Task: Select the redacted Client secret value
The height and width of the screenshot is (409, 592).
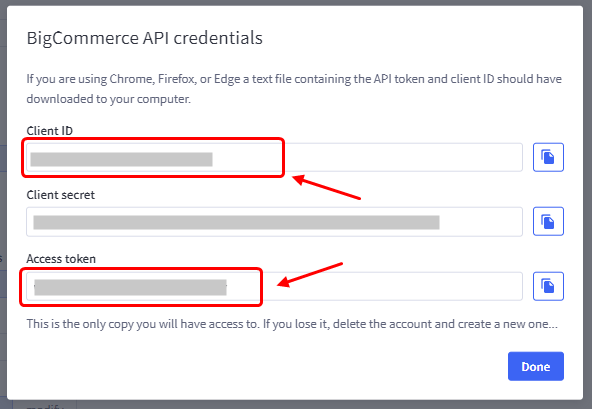Action: pos(236,222)
